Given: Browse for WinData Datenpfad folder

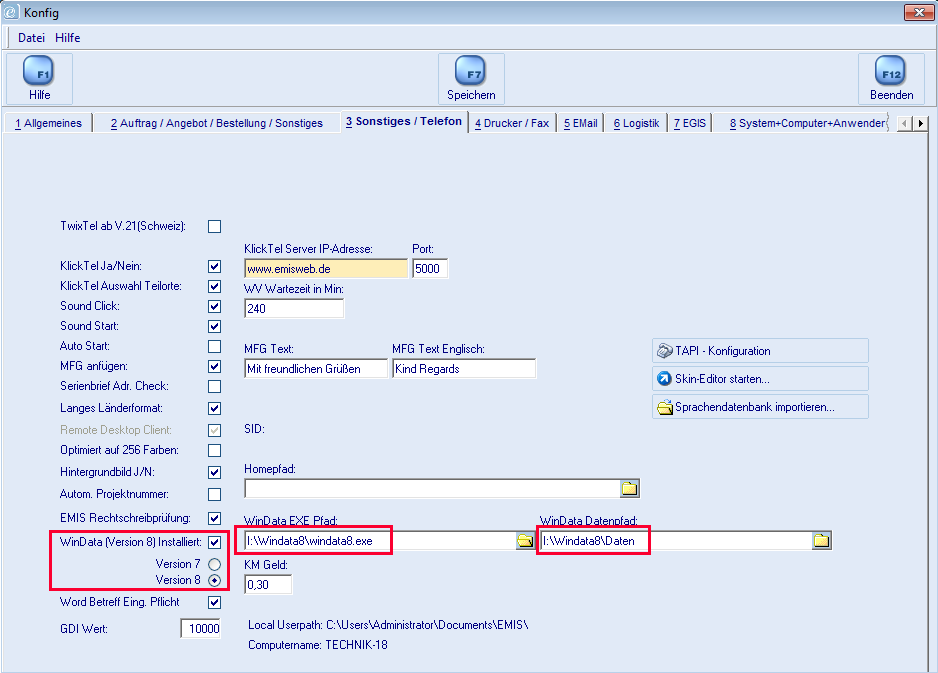Looking at the screenshot, I should (x=821, y=541).
